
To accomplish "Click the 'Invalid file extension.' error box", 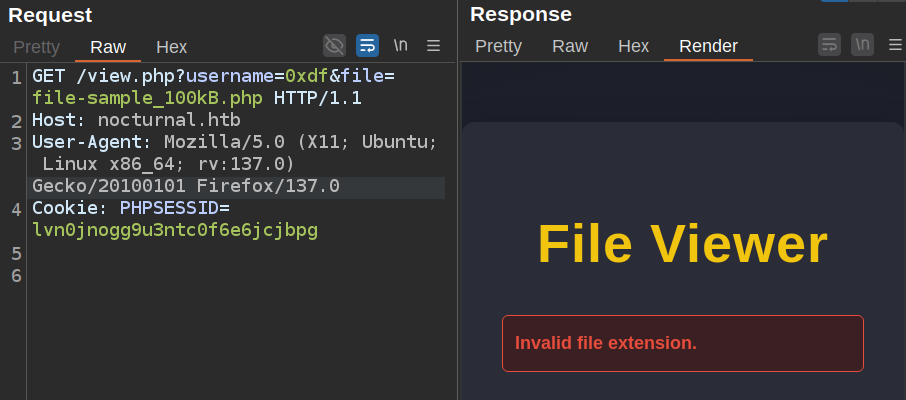I will click(682, 343).
